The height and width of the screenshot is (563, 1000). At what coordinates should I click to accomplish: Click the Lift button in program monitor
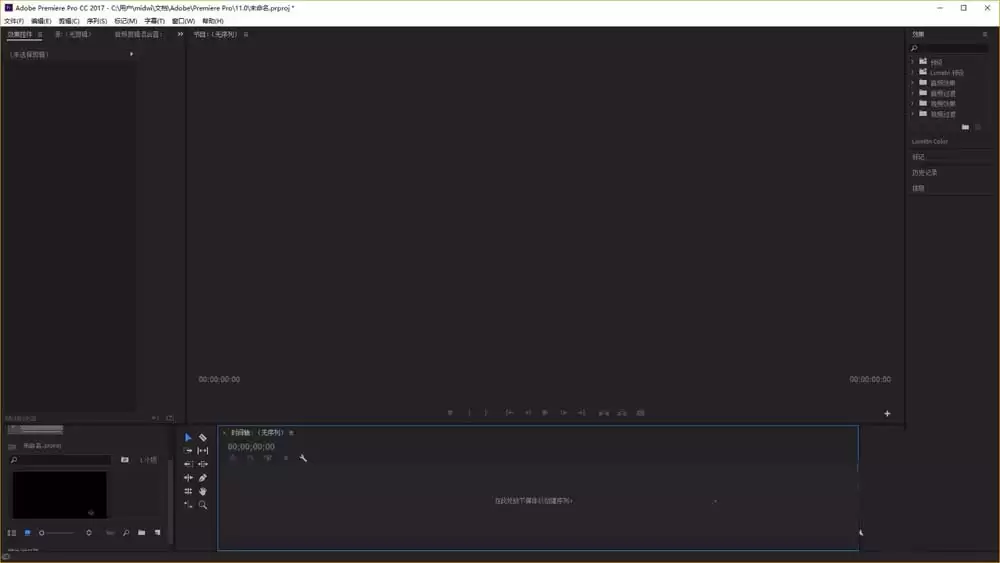pos(603,413)
